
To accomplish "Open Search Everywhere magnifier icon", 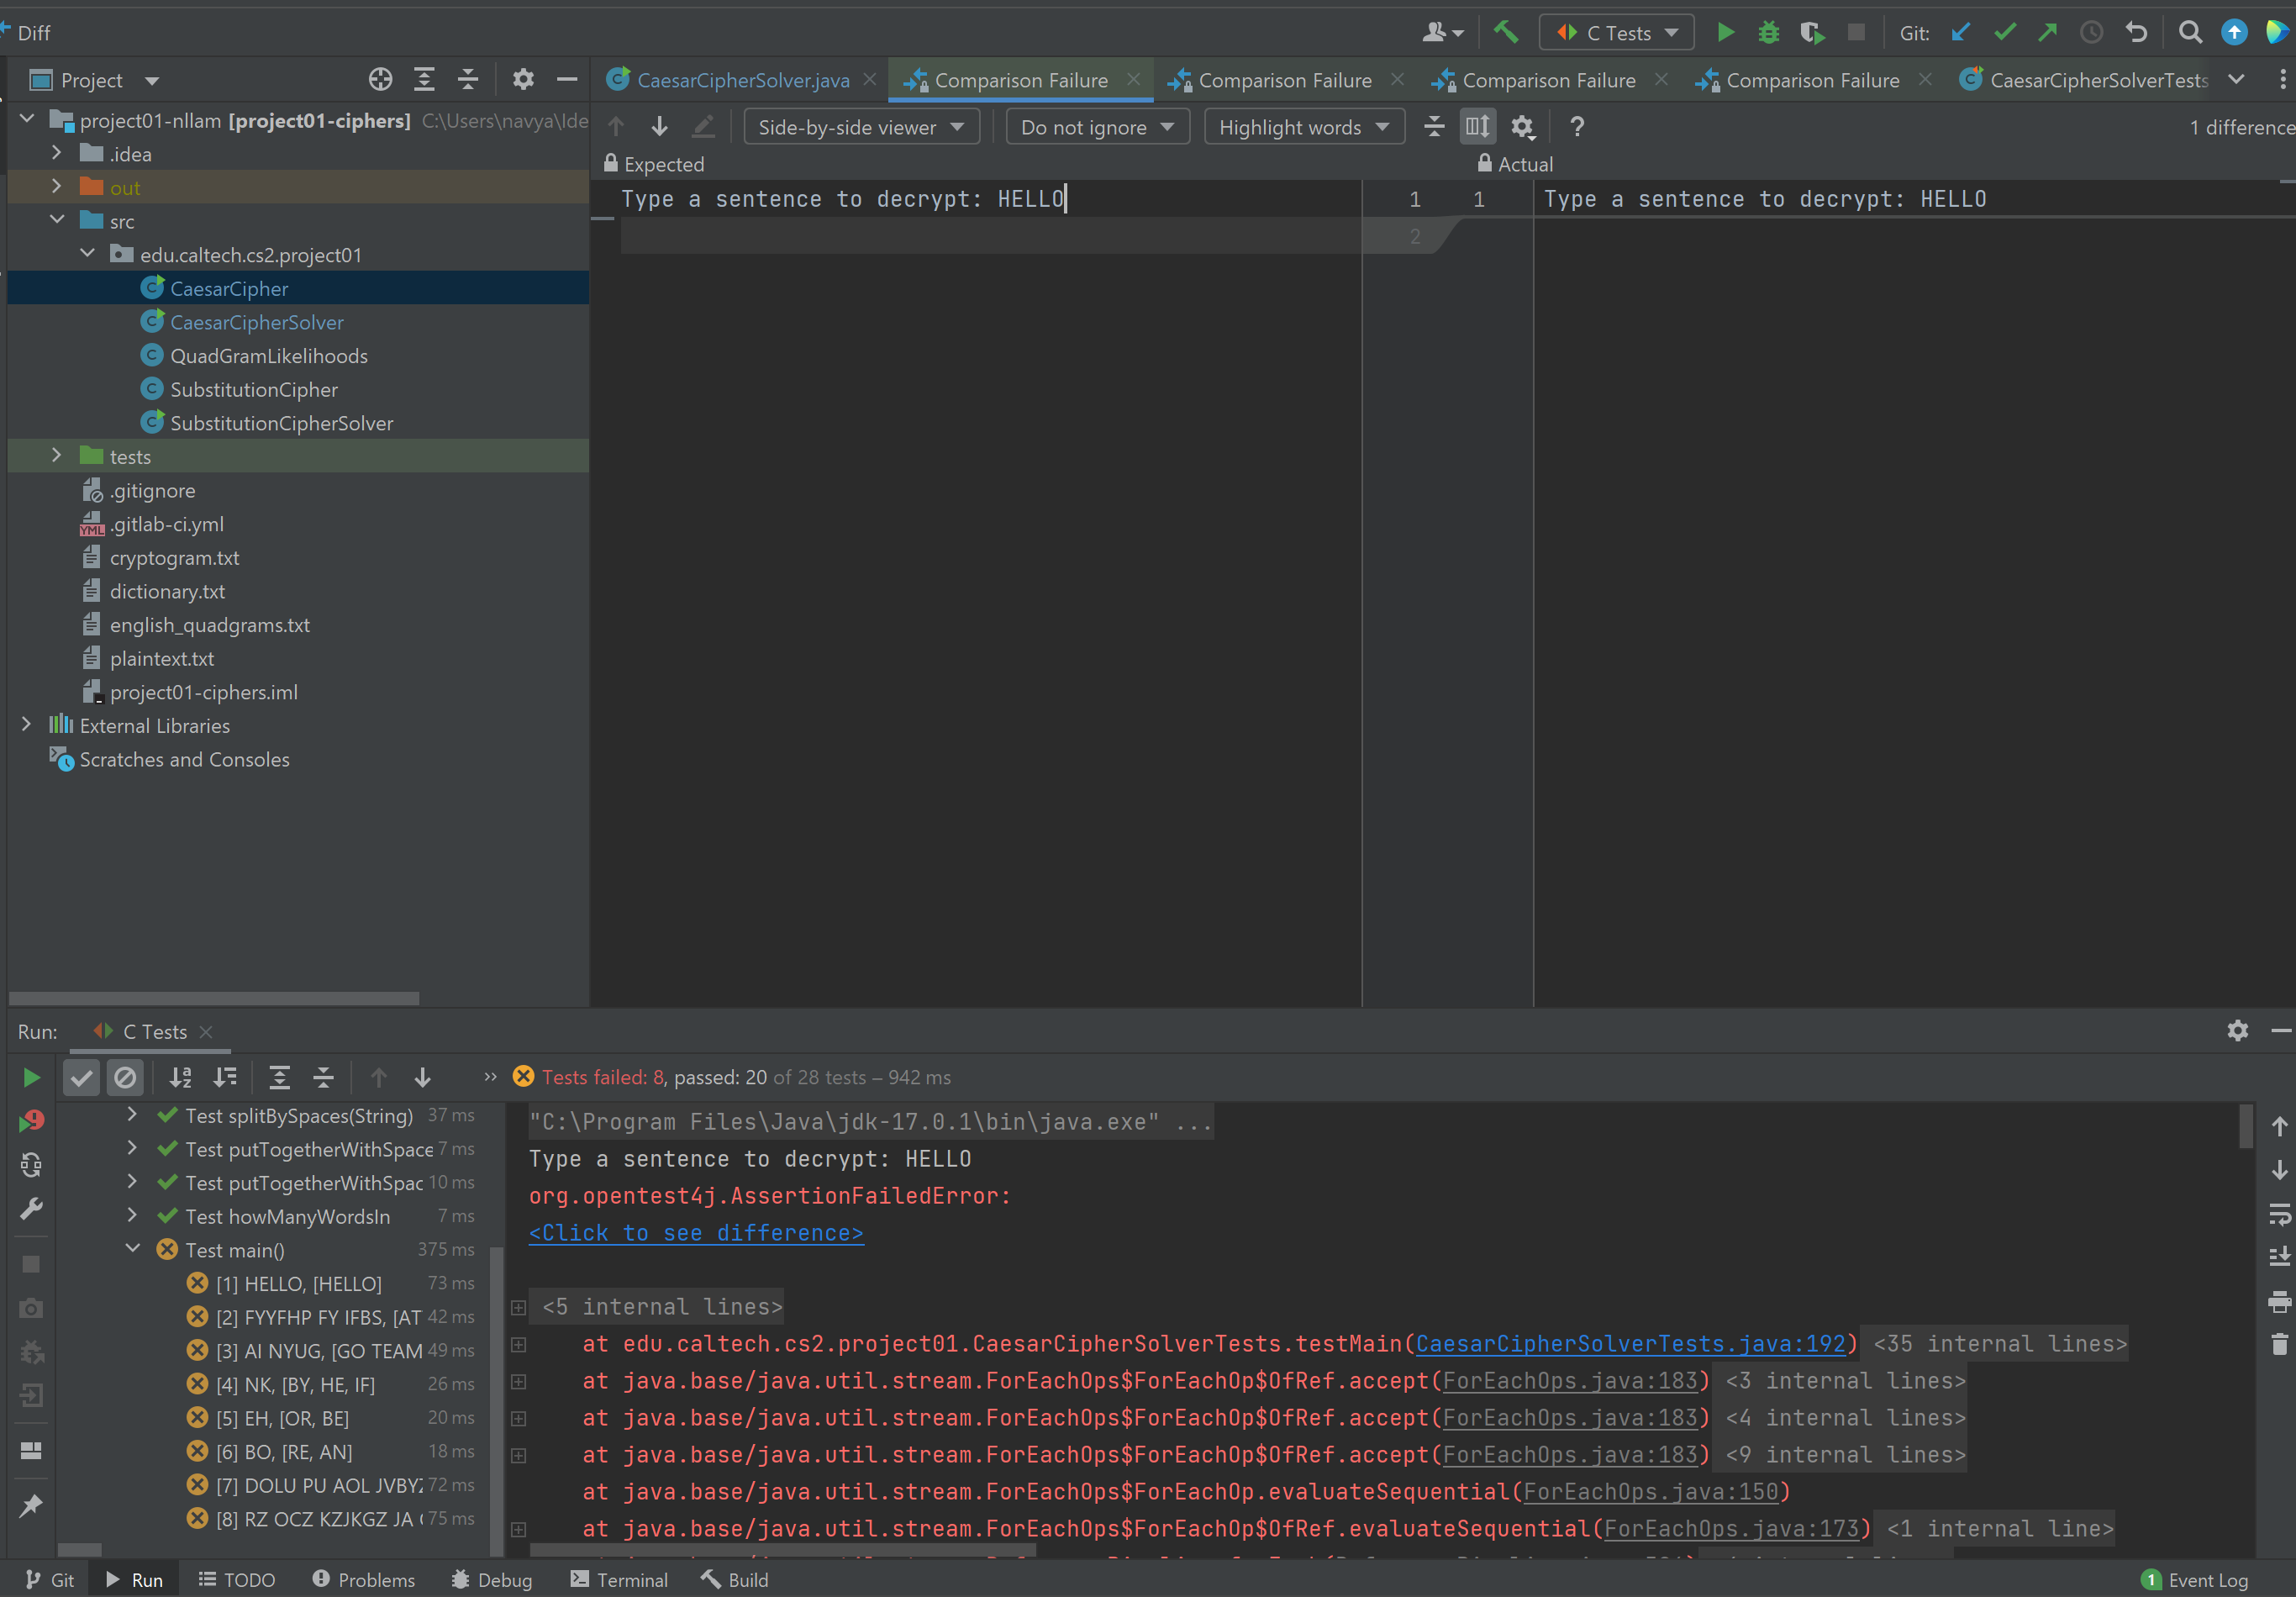I will (x=2190, y=32).
